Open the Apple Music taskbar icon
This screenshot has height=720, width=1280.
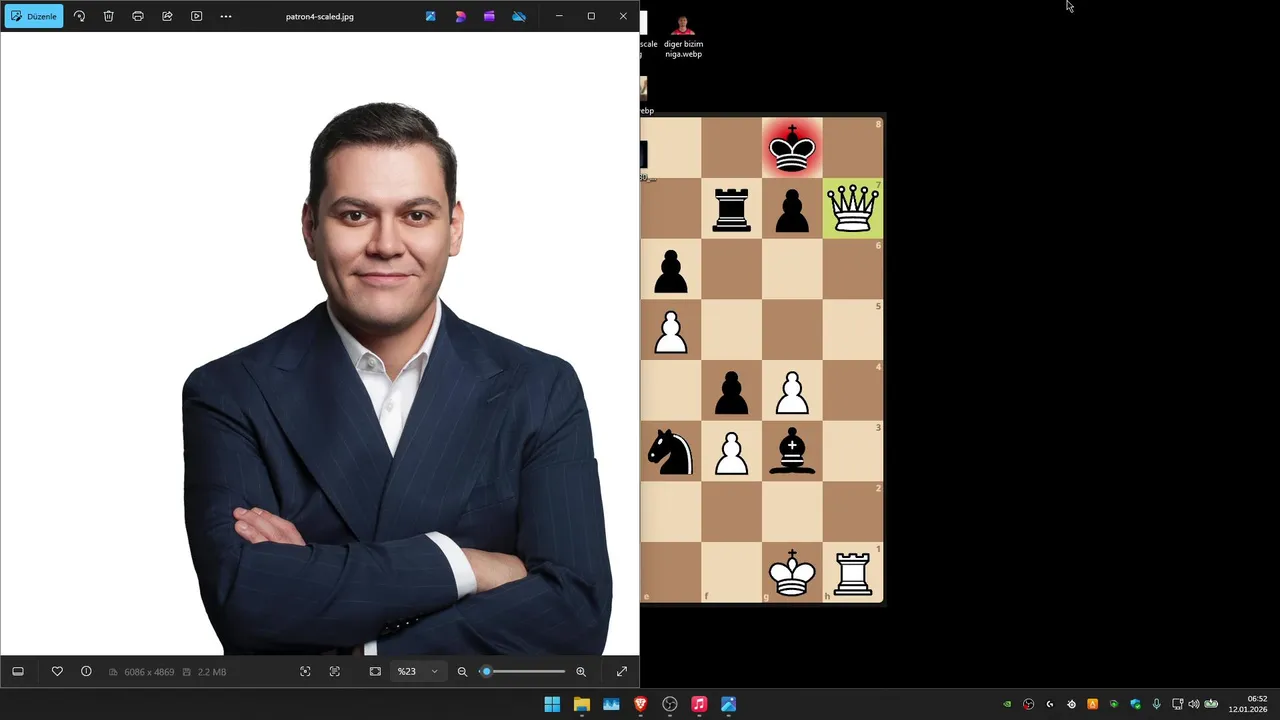click(699, 704)
